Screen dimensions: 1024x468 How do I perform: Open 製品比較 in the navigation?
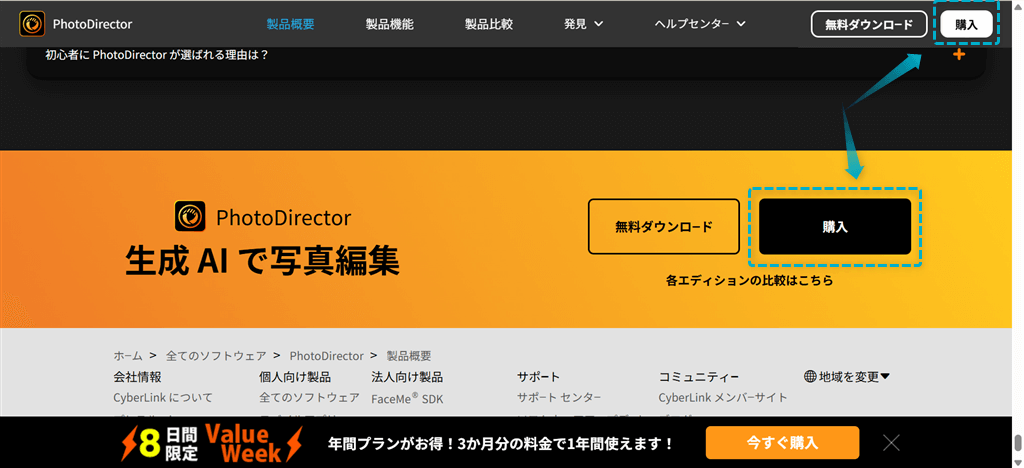pyautogui.click(x=489, y=25)
